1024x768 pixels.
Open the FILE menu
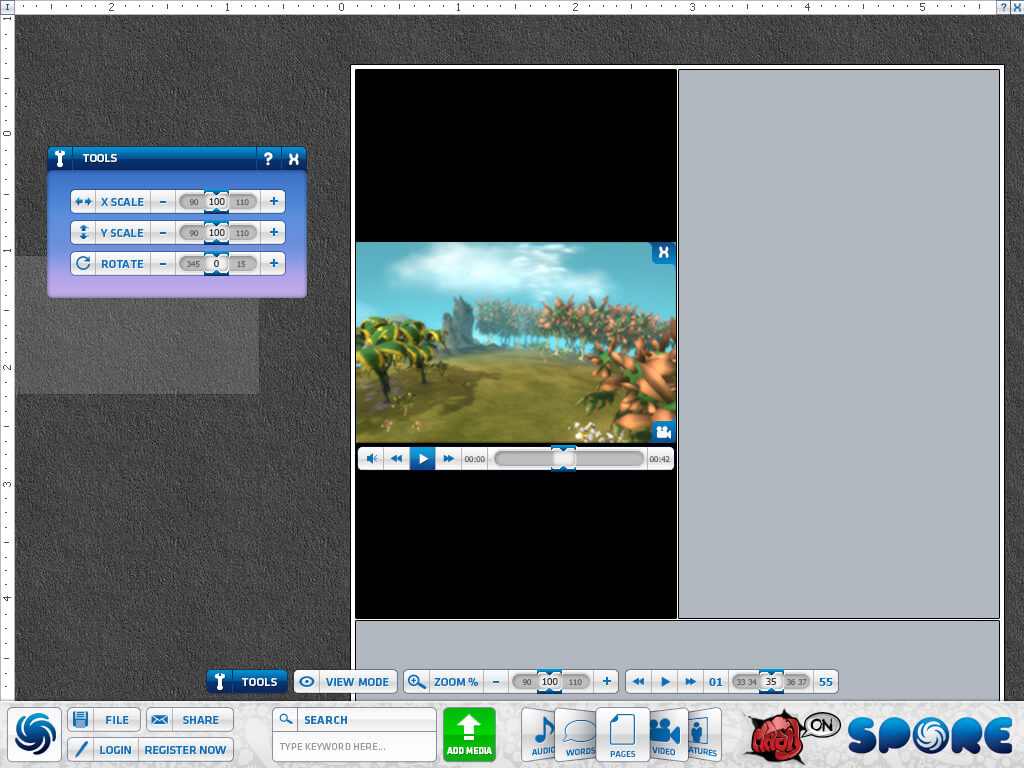coord(104,720)
